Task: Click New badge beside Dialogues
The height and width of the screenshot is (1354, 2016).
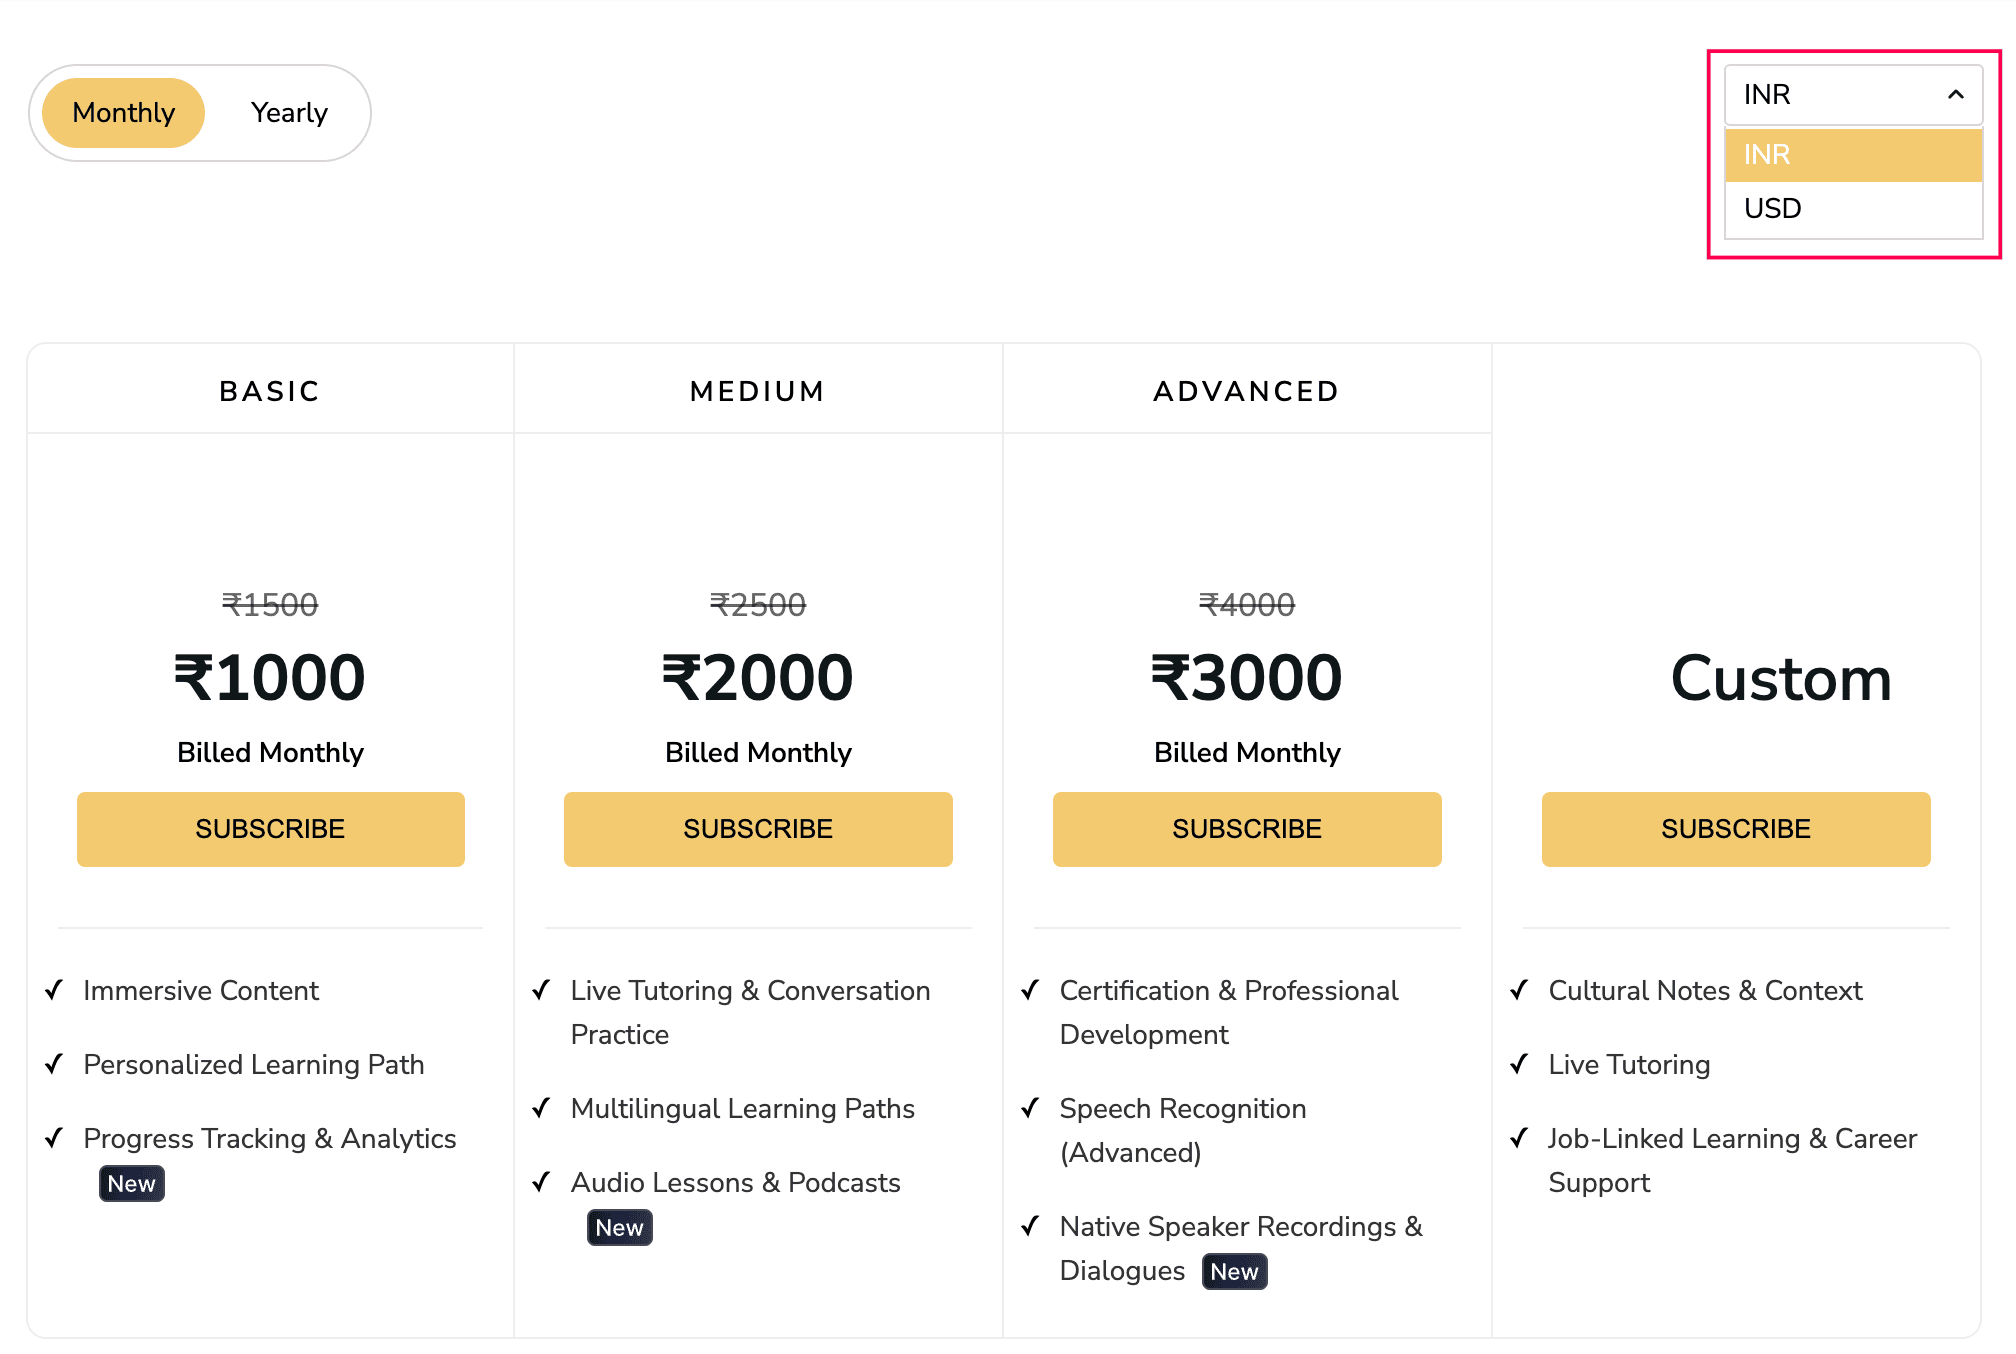Action: point(1234,1272)
